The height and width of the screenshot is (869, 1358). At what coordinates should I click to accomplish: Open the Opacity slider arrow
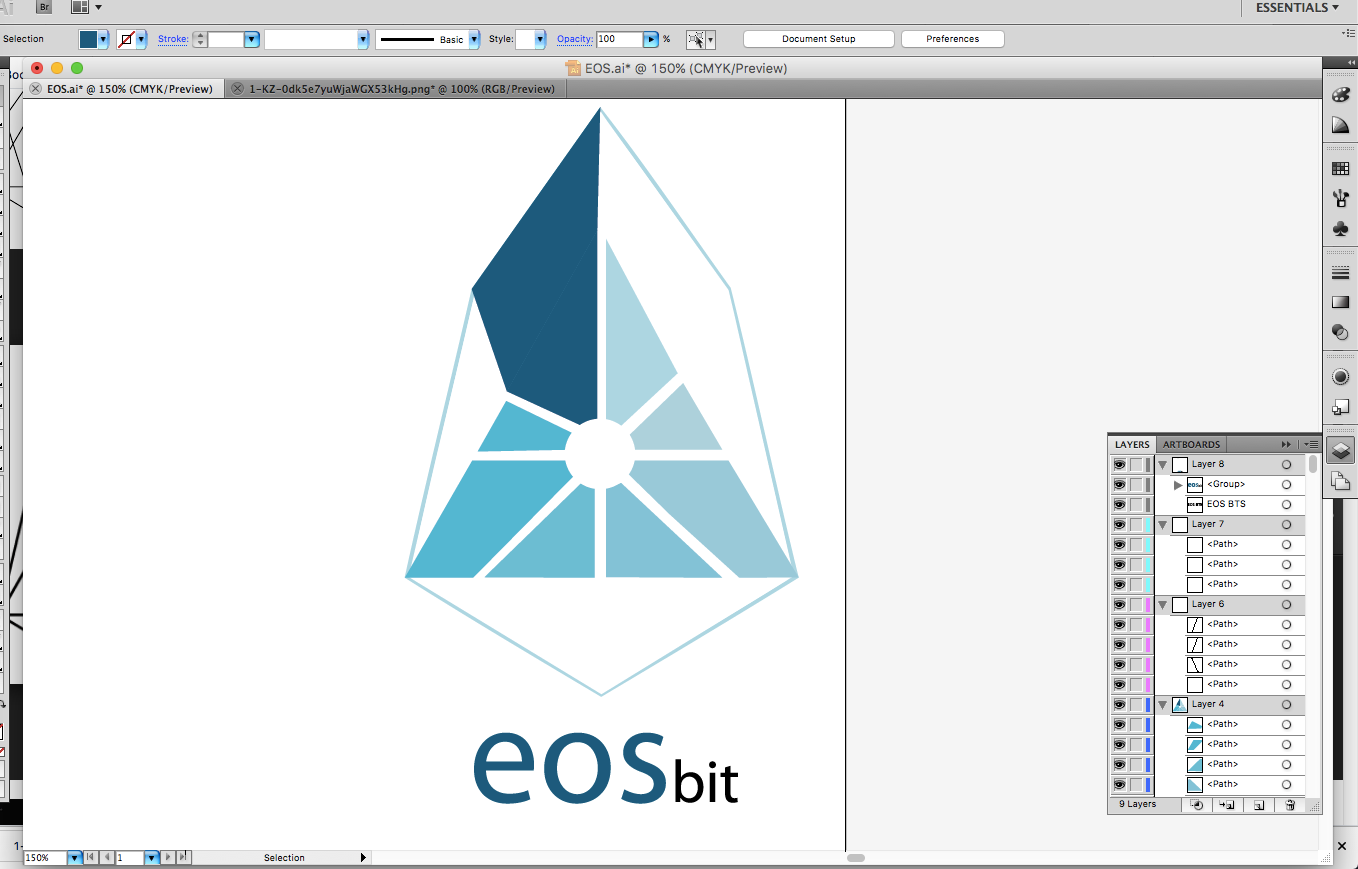pyautogui.click(x=651, y=39)
